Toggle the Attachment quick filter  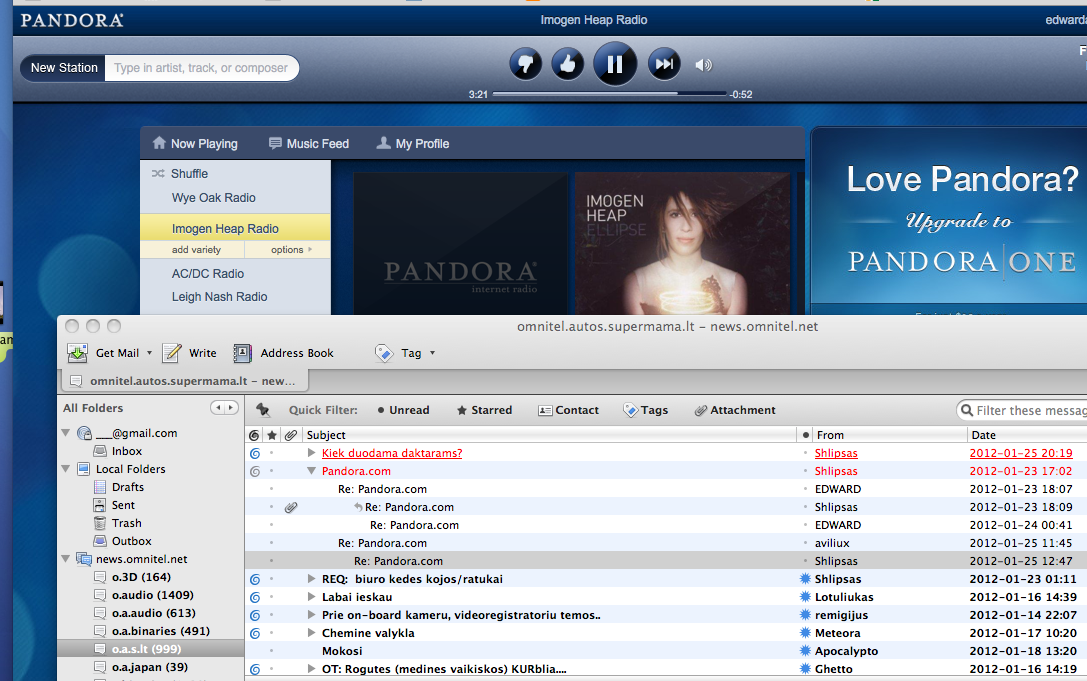point(735,410)
